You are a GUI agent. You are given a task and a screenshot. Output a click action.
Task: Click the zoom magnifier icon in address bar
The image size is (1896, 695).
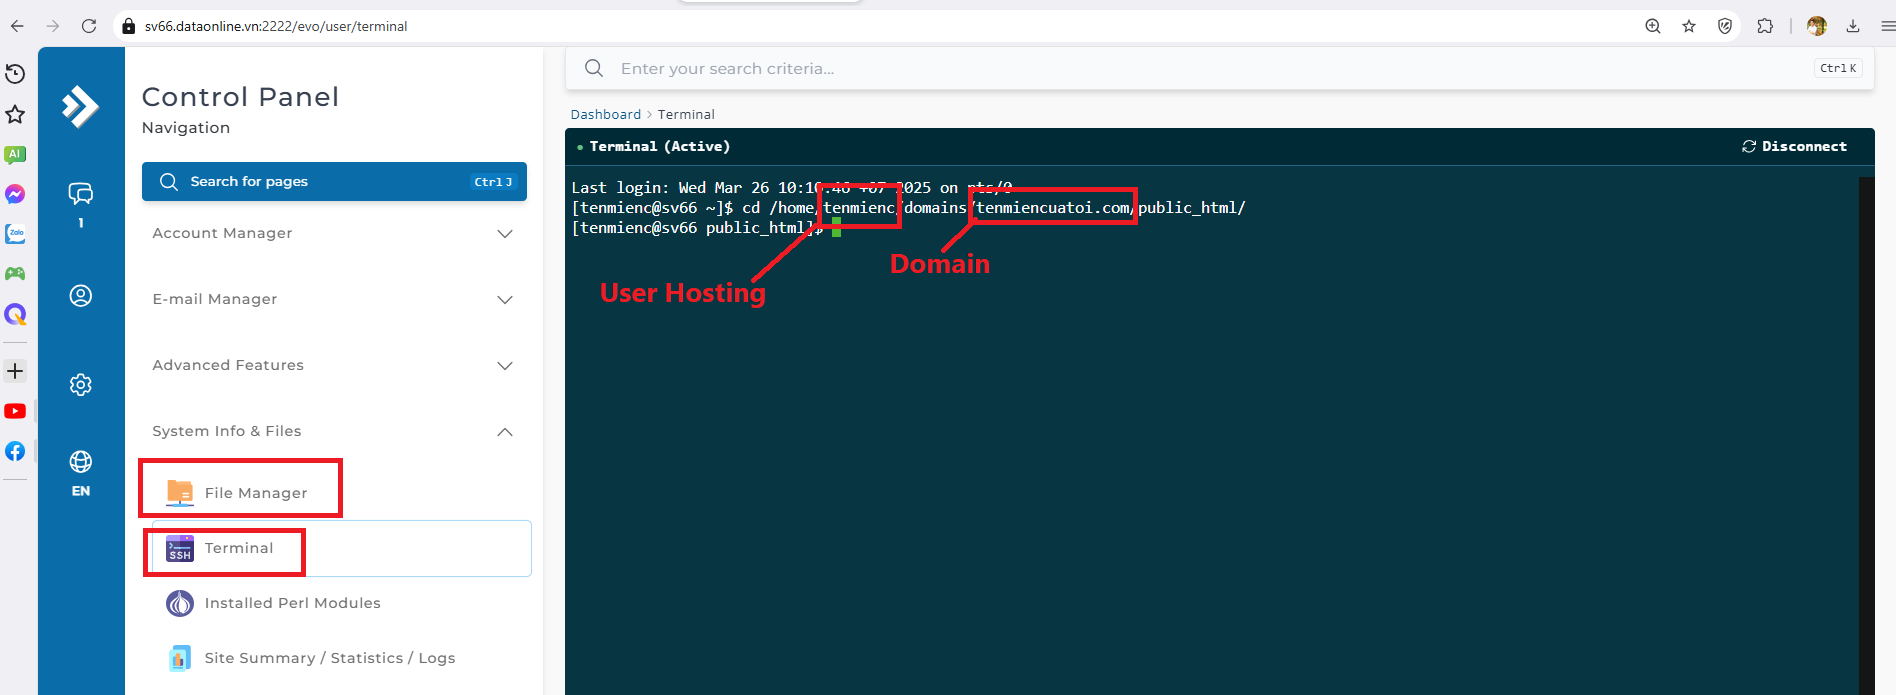click(1653, 26)
